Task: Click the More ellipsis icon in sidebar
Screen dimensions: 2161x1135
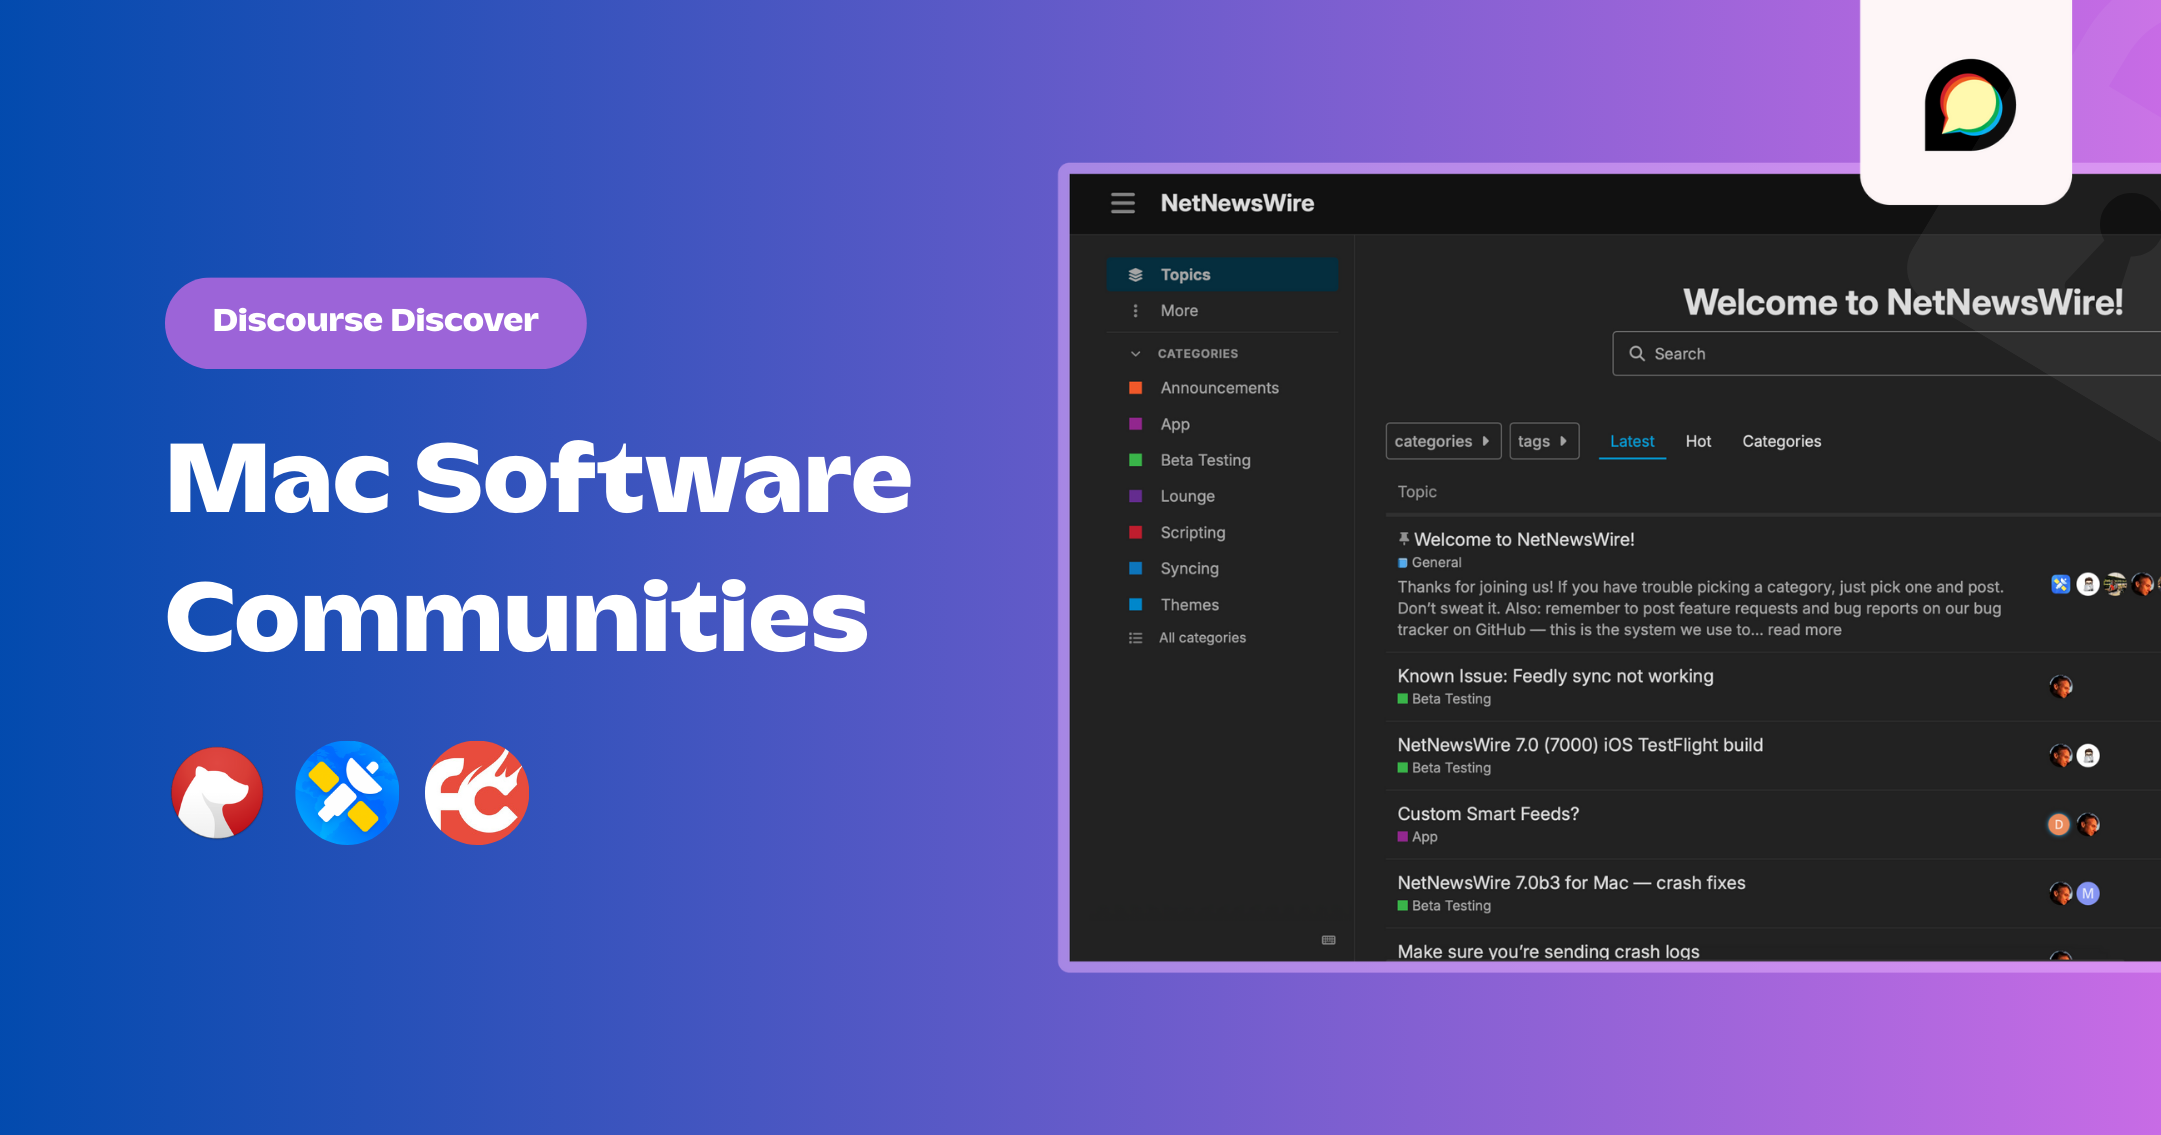Action: pyautogui.click(x=1135, y=310)
